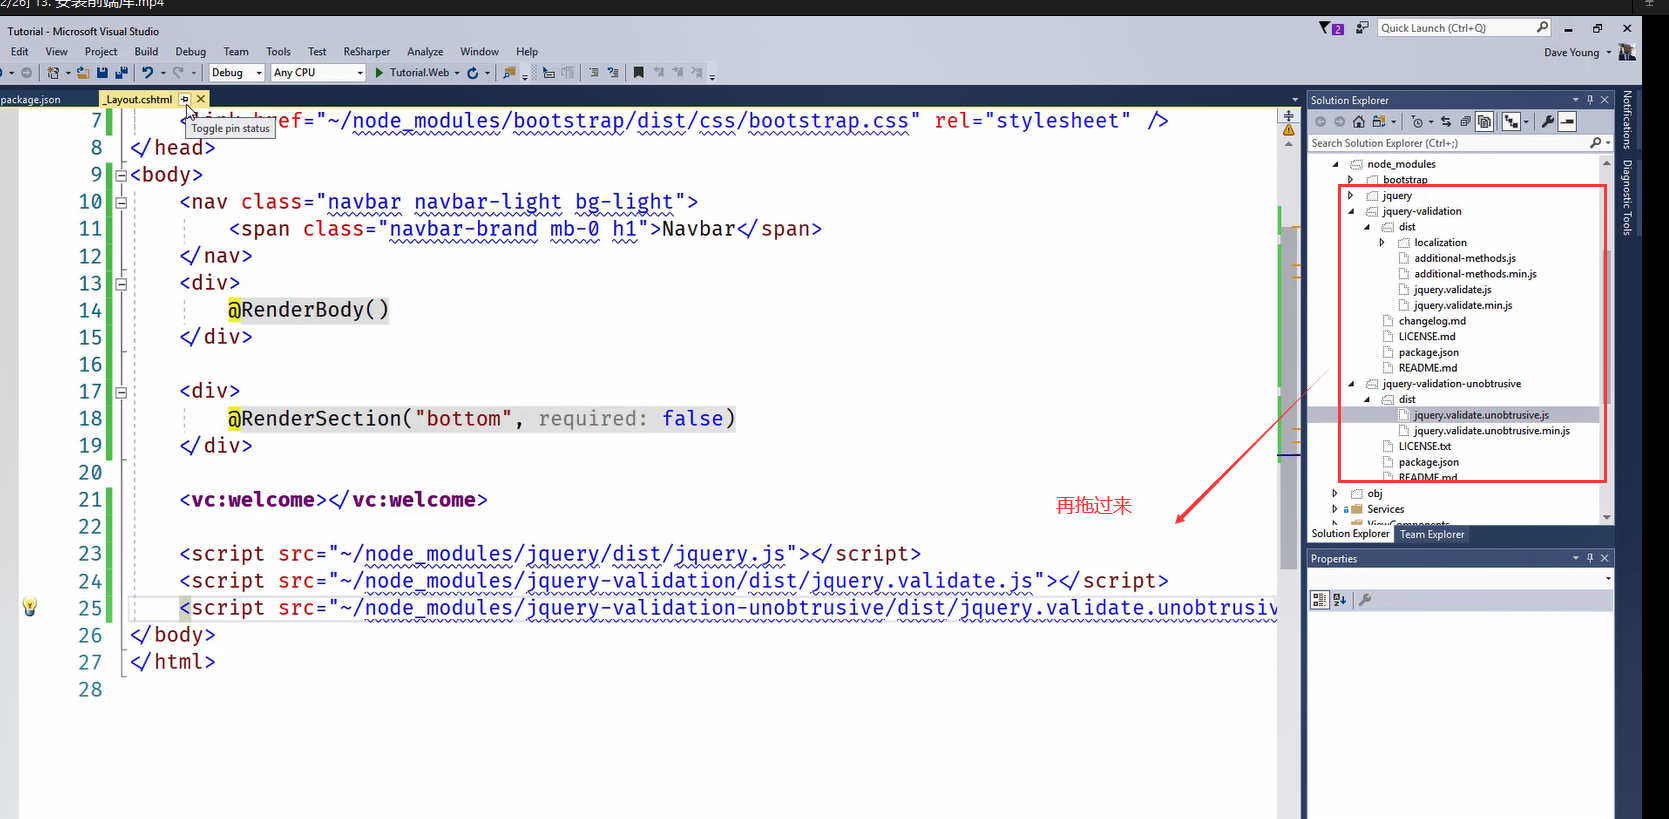The height and width of the screenshot is (819, 1669).
Task: Open the Notifications side tab
Action: point(1628,119)
